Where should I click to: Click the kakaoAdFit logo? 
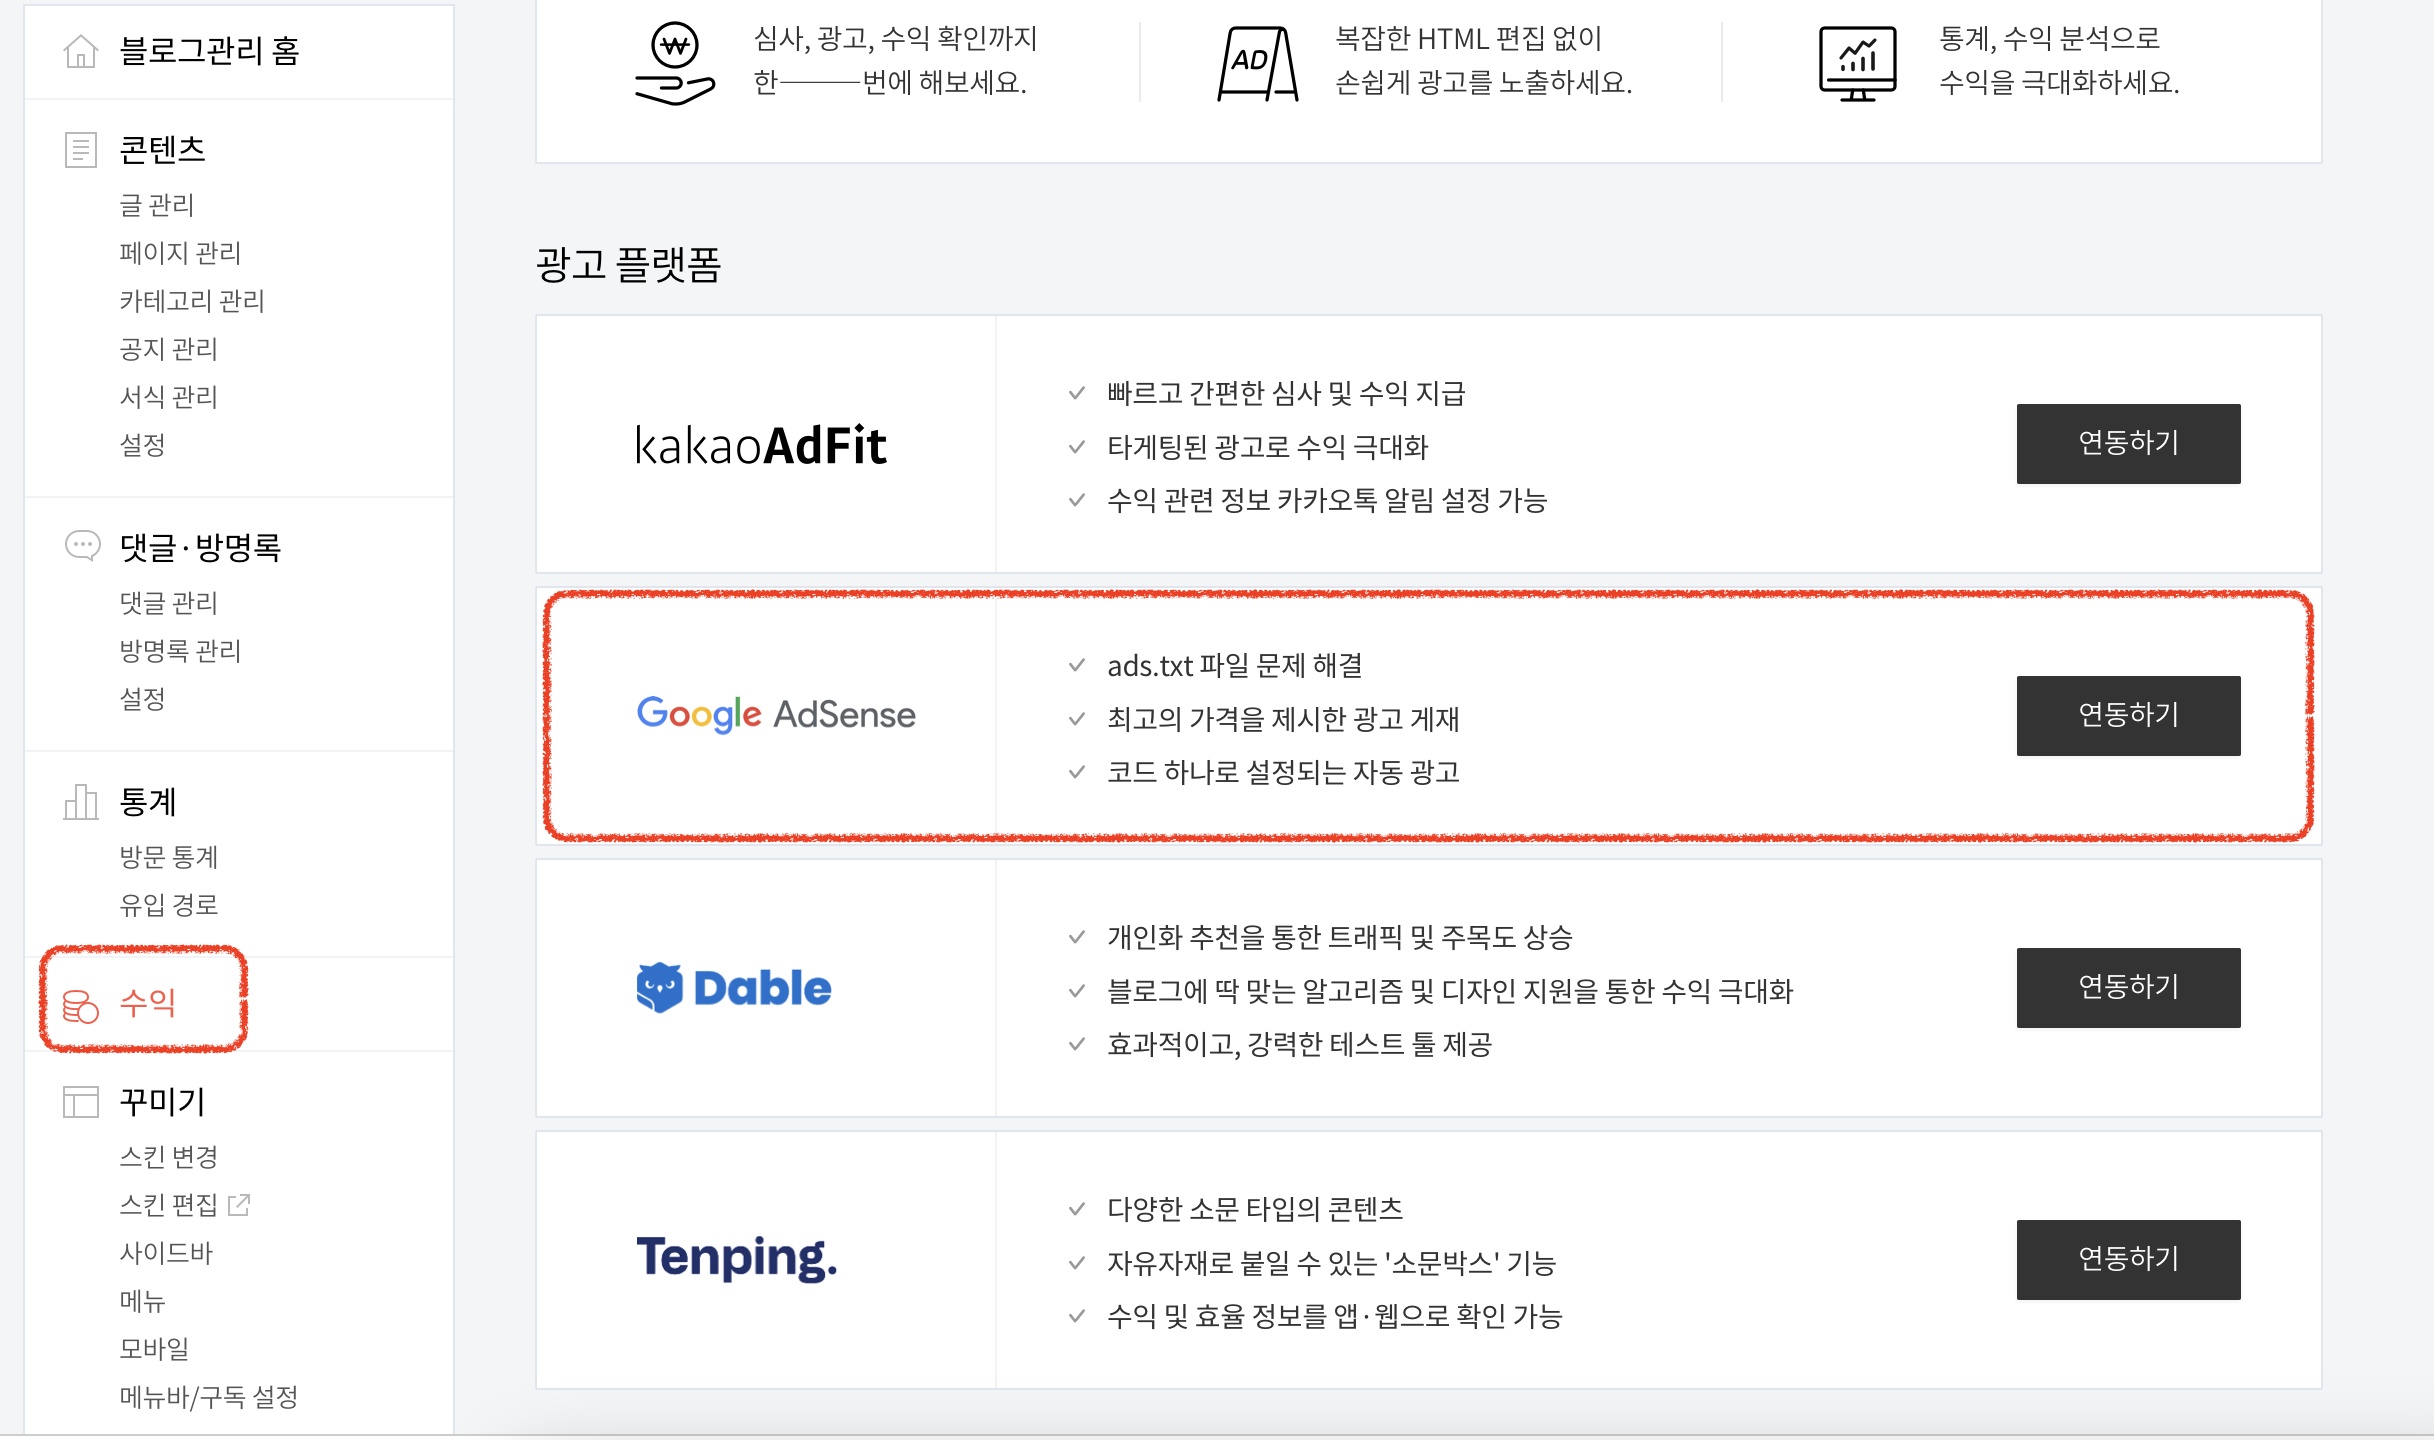point(761,446)
